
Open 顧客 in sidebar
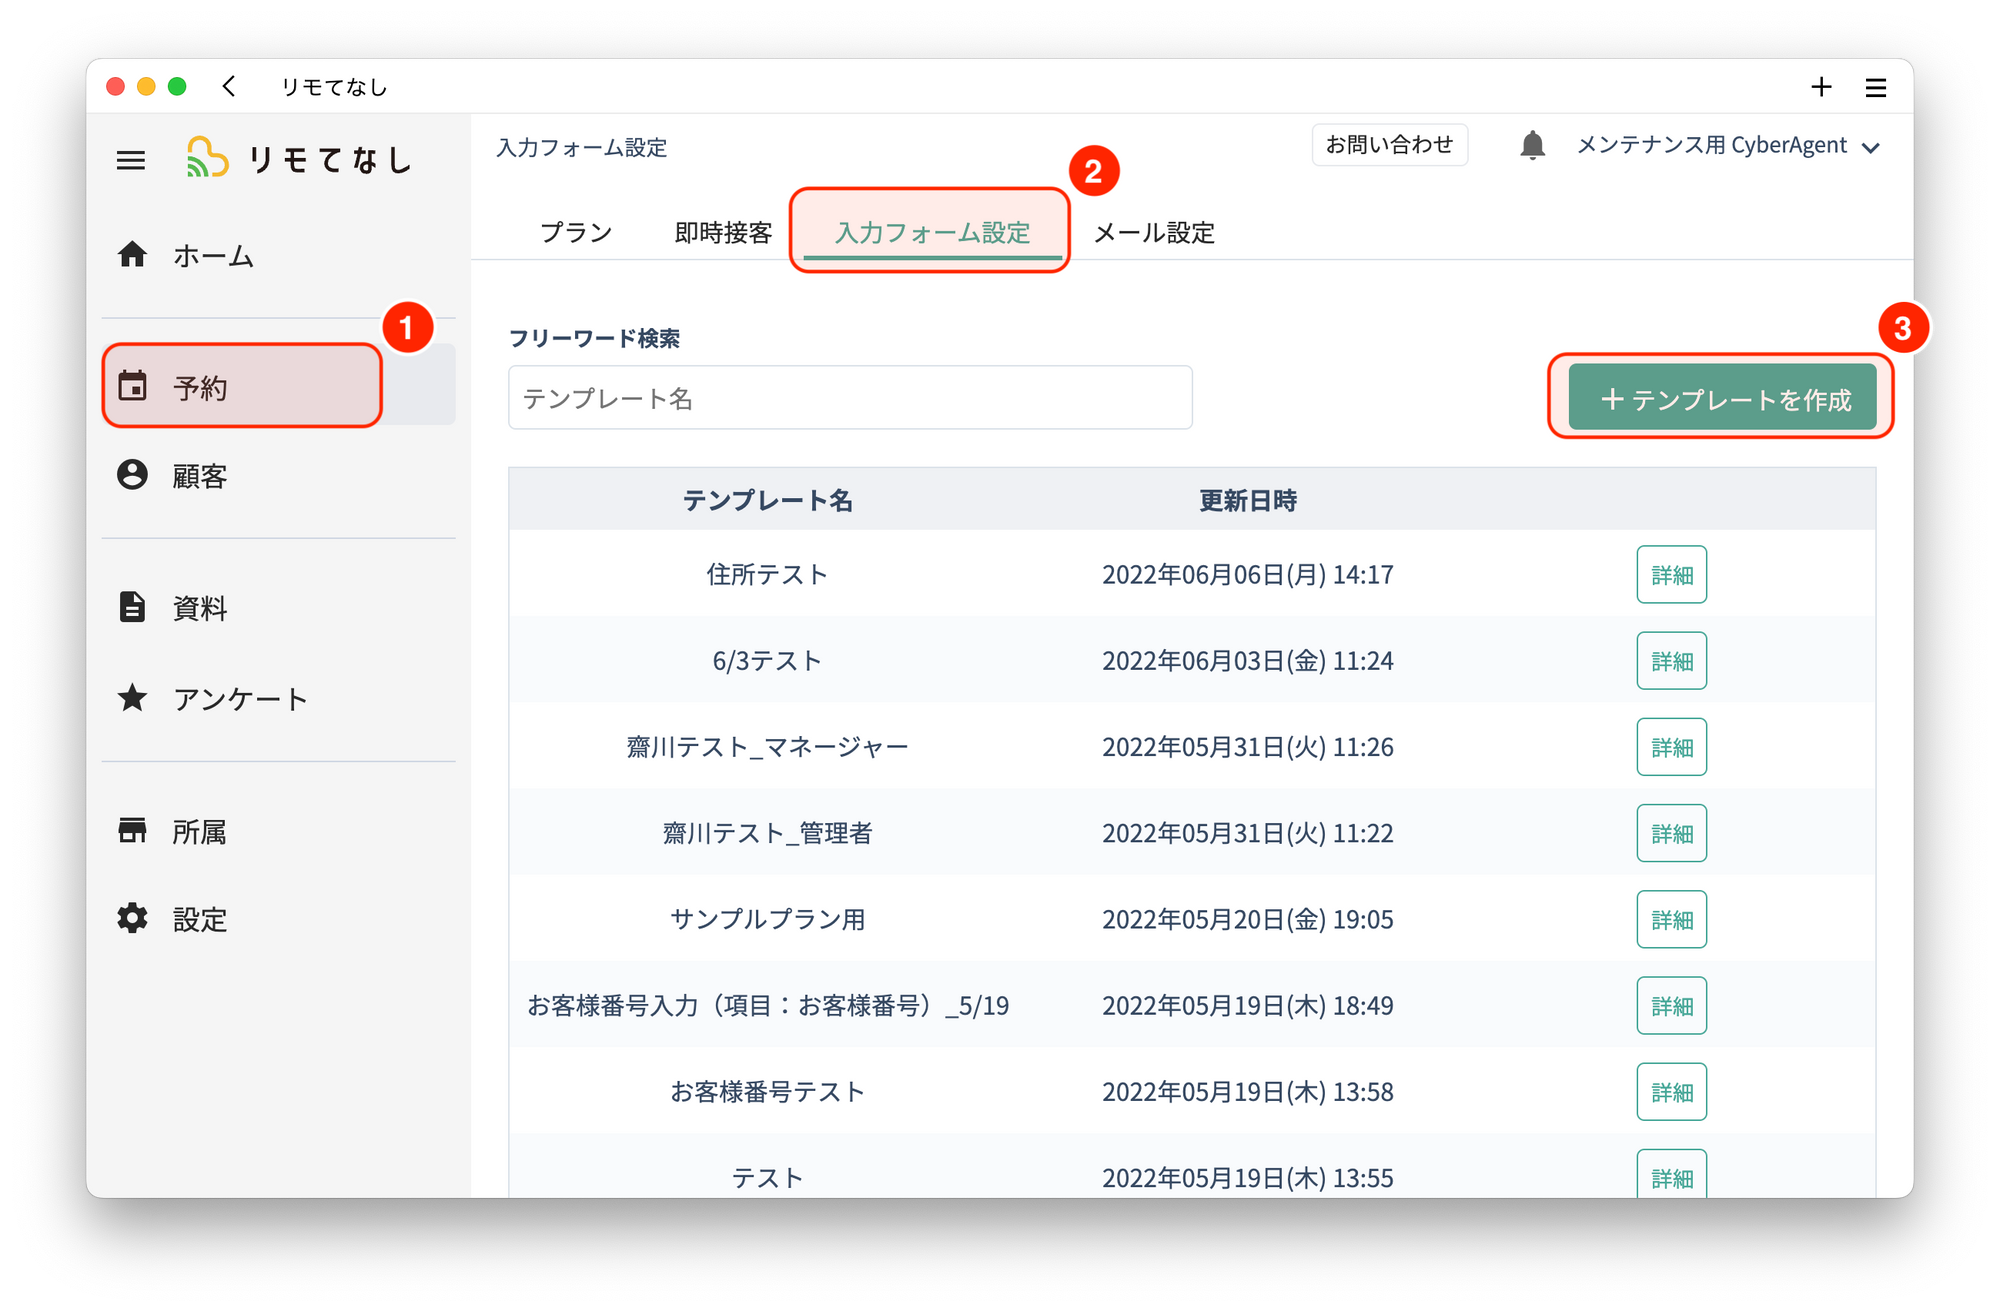(200, 476)
